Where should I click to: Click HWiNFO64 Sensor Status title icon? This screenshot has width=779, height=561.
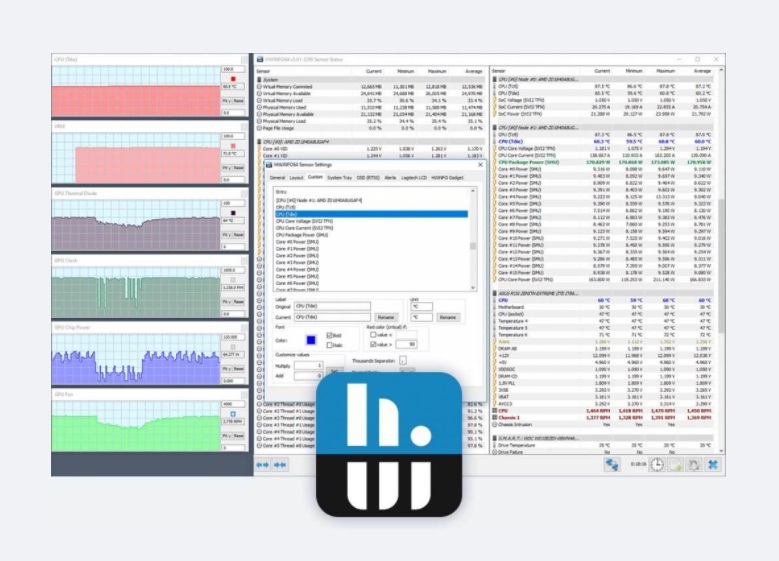(260, 60)
